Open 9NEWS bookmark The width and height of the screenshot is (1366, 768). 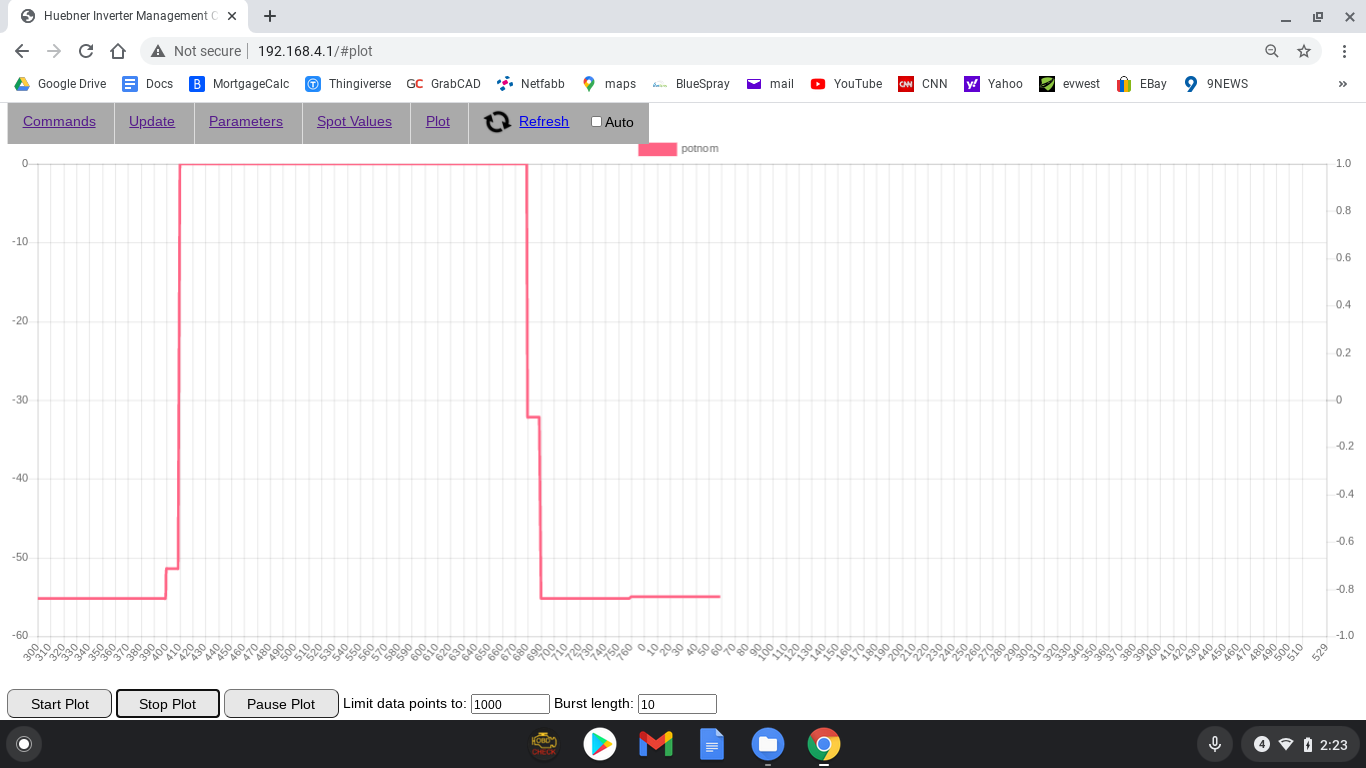1215,84
